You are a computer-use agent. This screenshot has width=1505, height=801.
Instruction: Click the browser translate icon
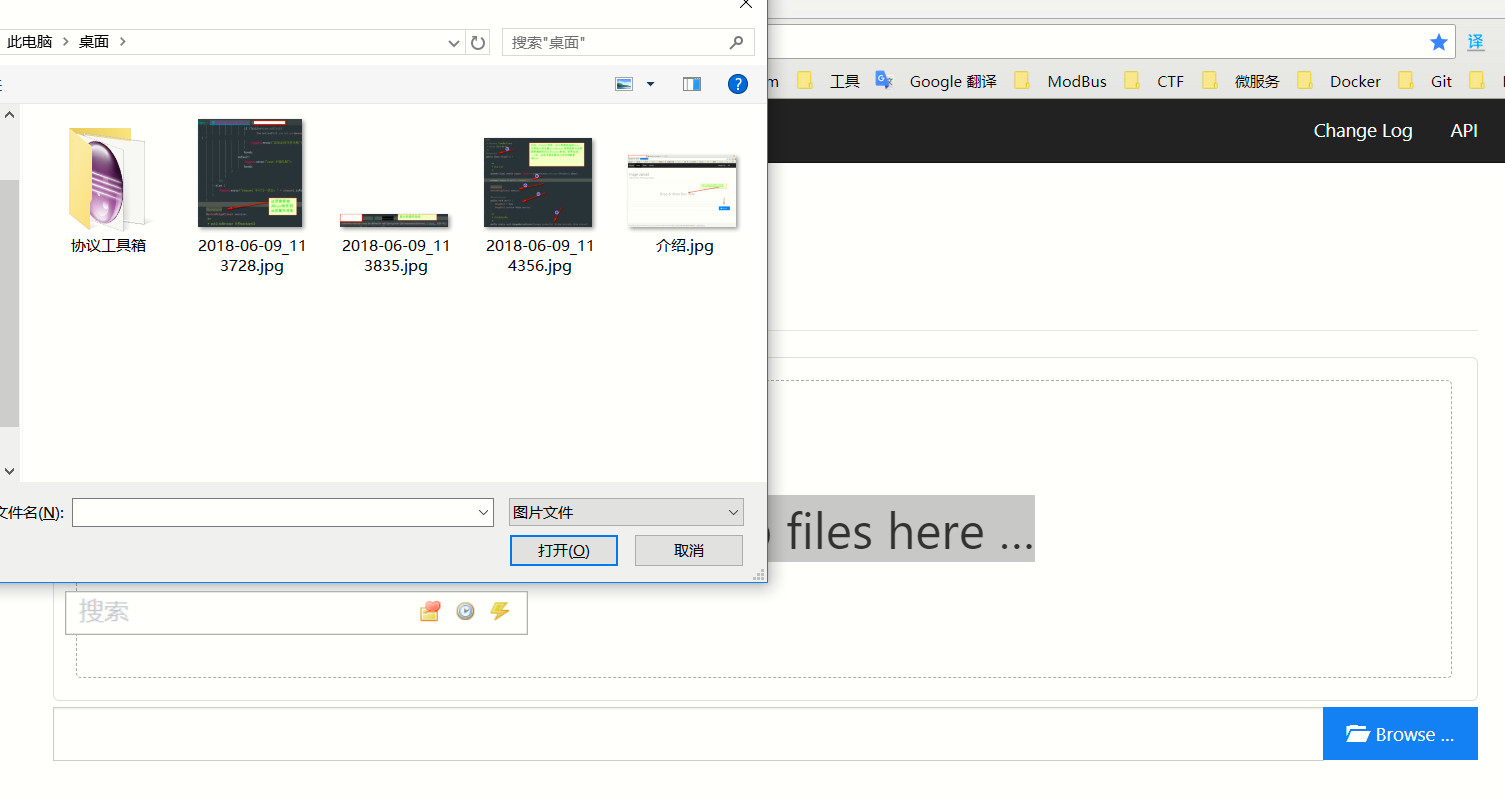(x=1476, y=42)
